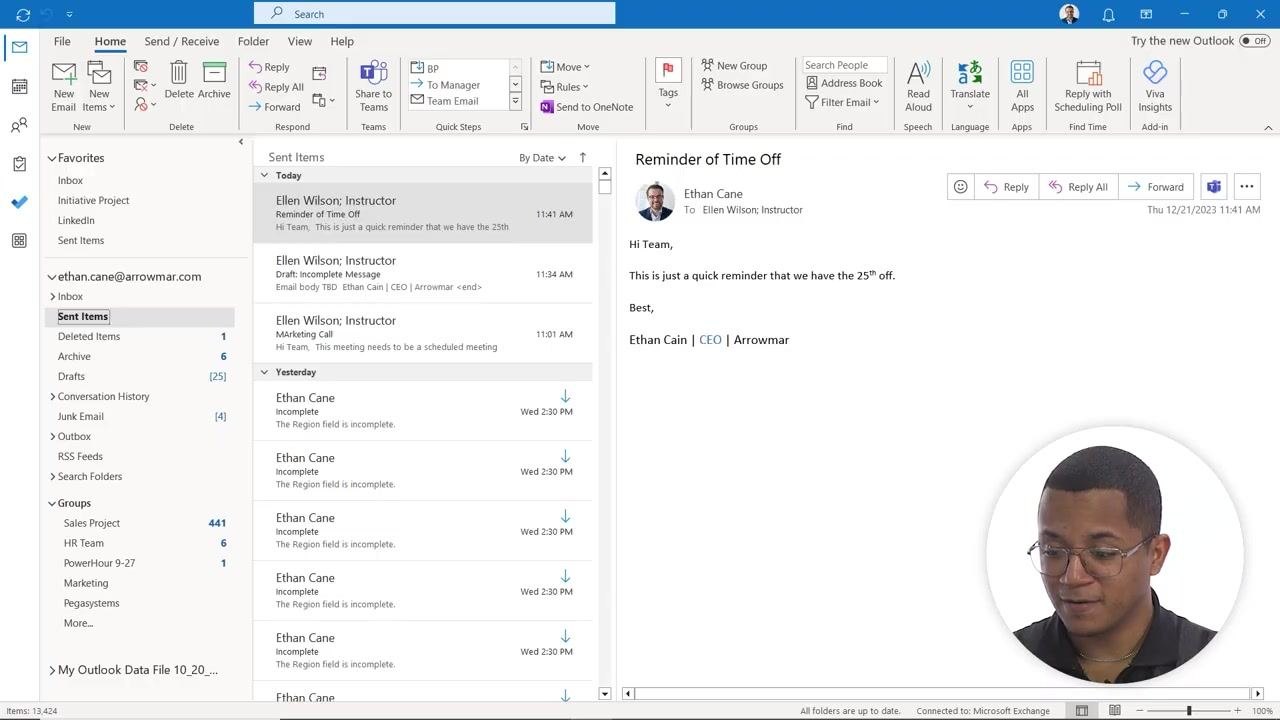Open Viva Insights add-in
1280x720 pixels.
click(1155, 87)
